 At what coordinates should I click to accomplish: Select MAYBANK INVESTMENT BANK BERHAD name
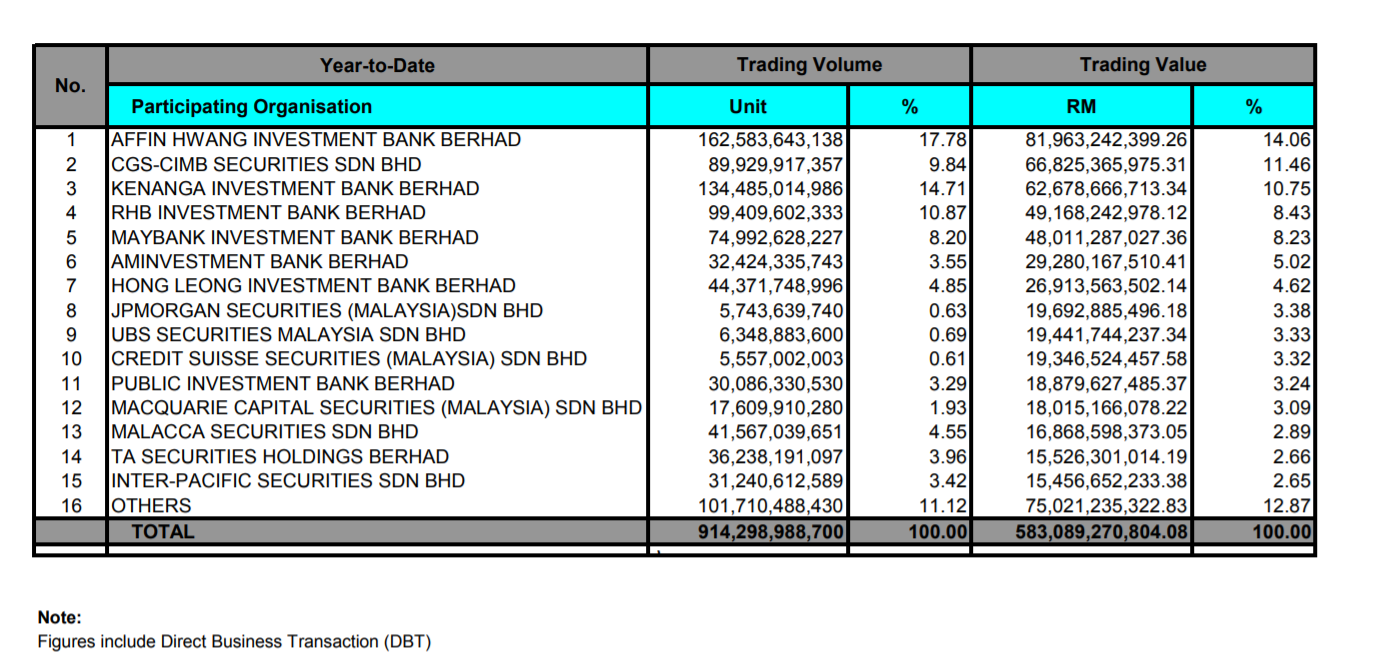pos(295,237)
